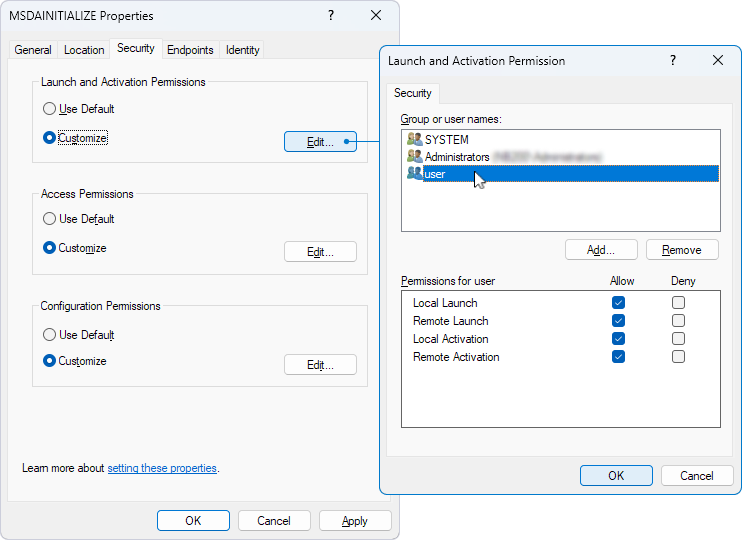The image size is (742, 540).
Task: Click help icon in Launch and Activation Permission
Action: pos(672,60)
